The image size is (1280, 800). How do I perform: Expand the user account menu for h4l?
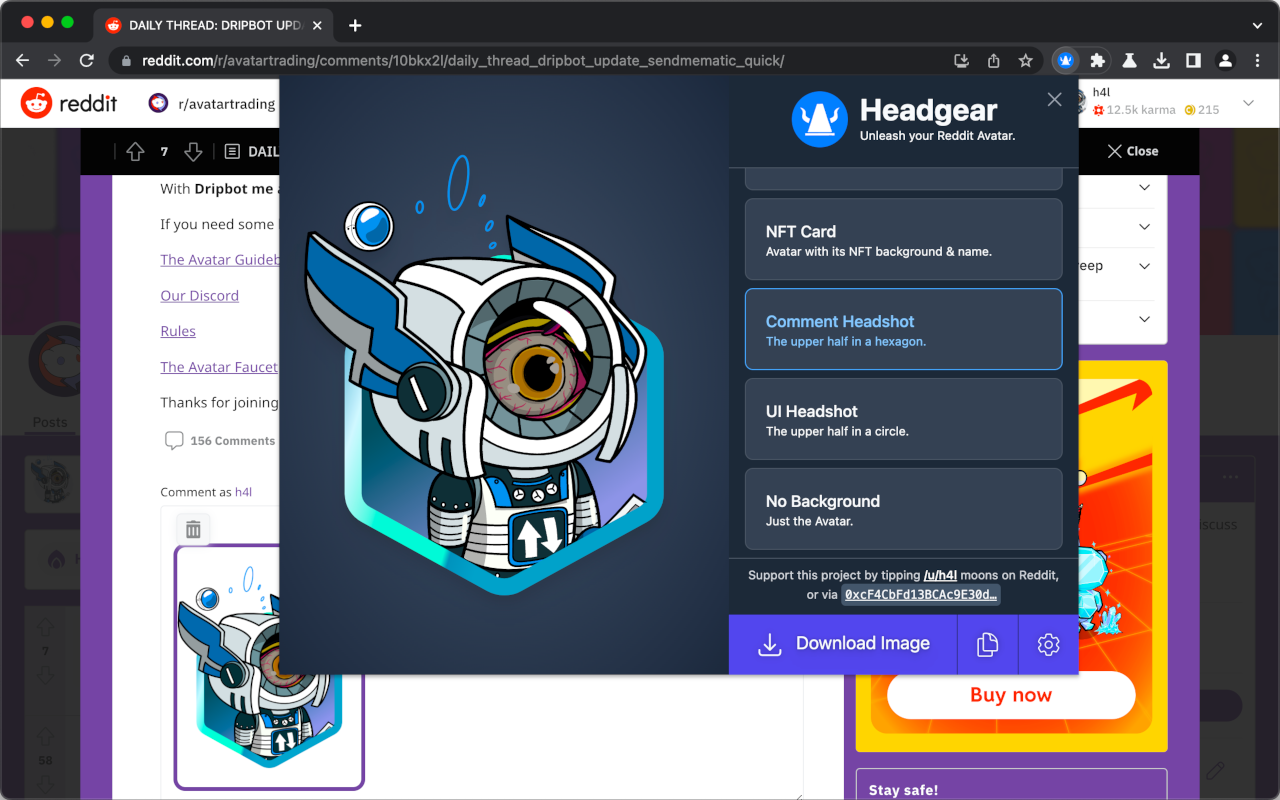click(x=1247, y=103)
